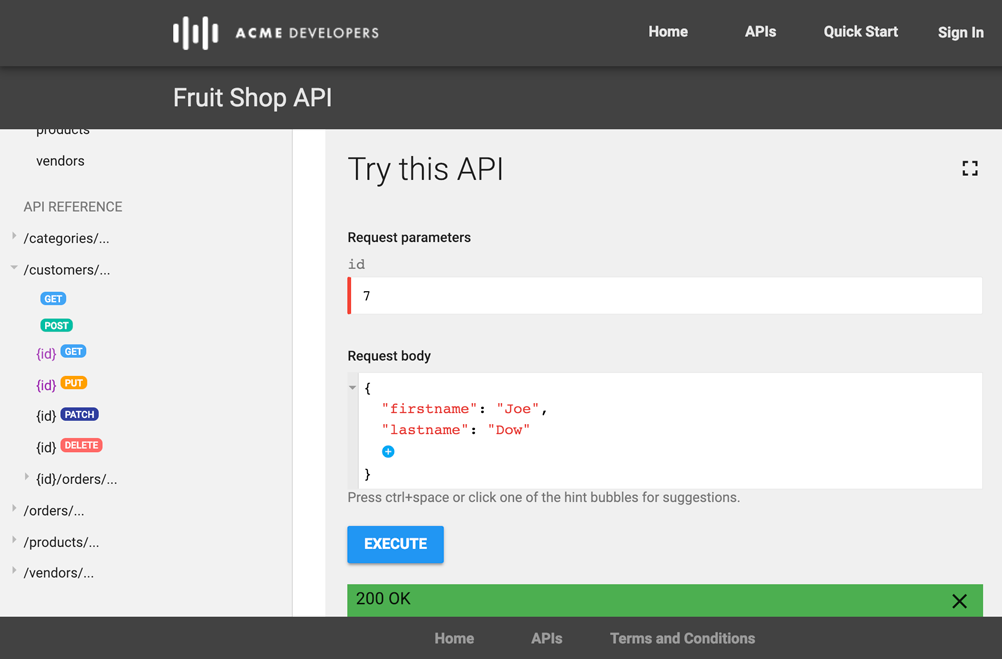Image resolution: width=1002 pixels, height=659 pixels.
Task: Open Terms and Conditions footer link
Action: 682,639
